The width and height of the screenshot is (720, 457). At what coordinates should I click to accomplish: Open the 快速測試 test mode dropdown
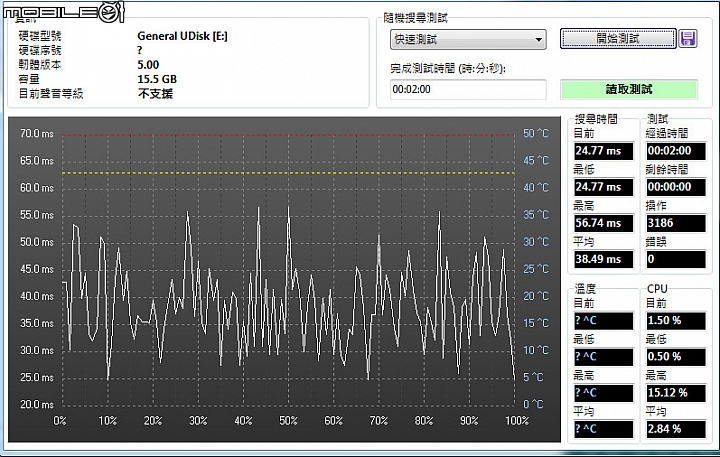click(468, 39)
